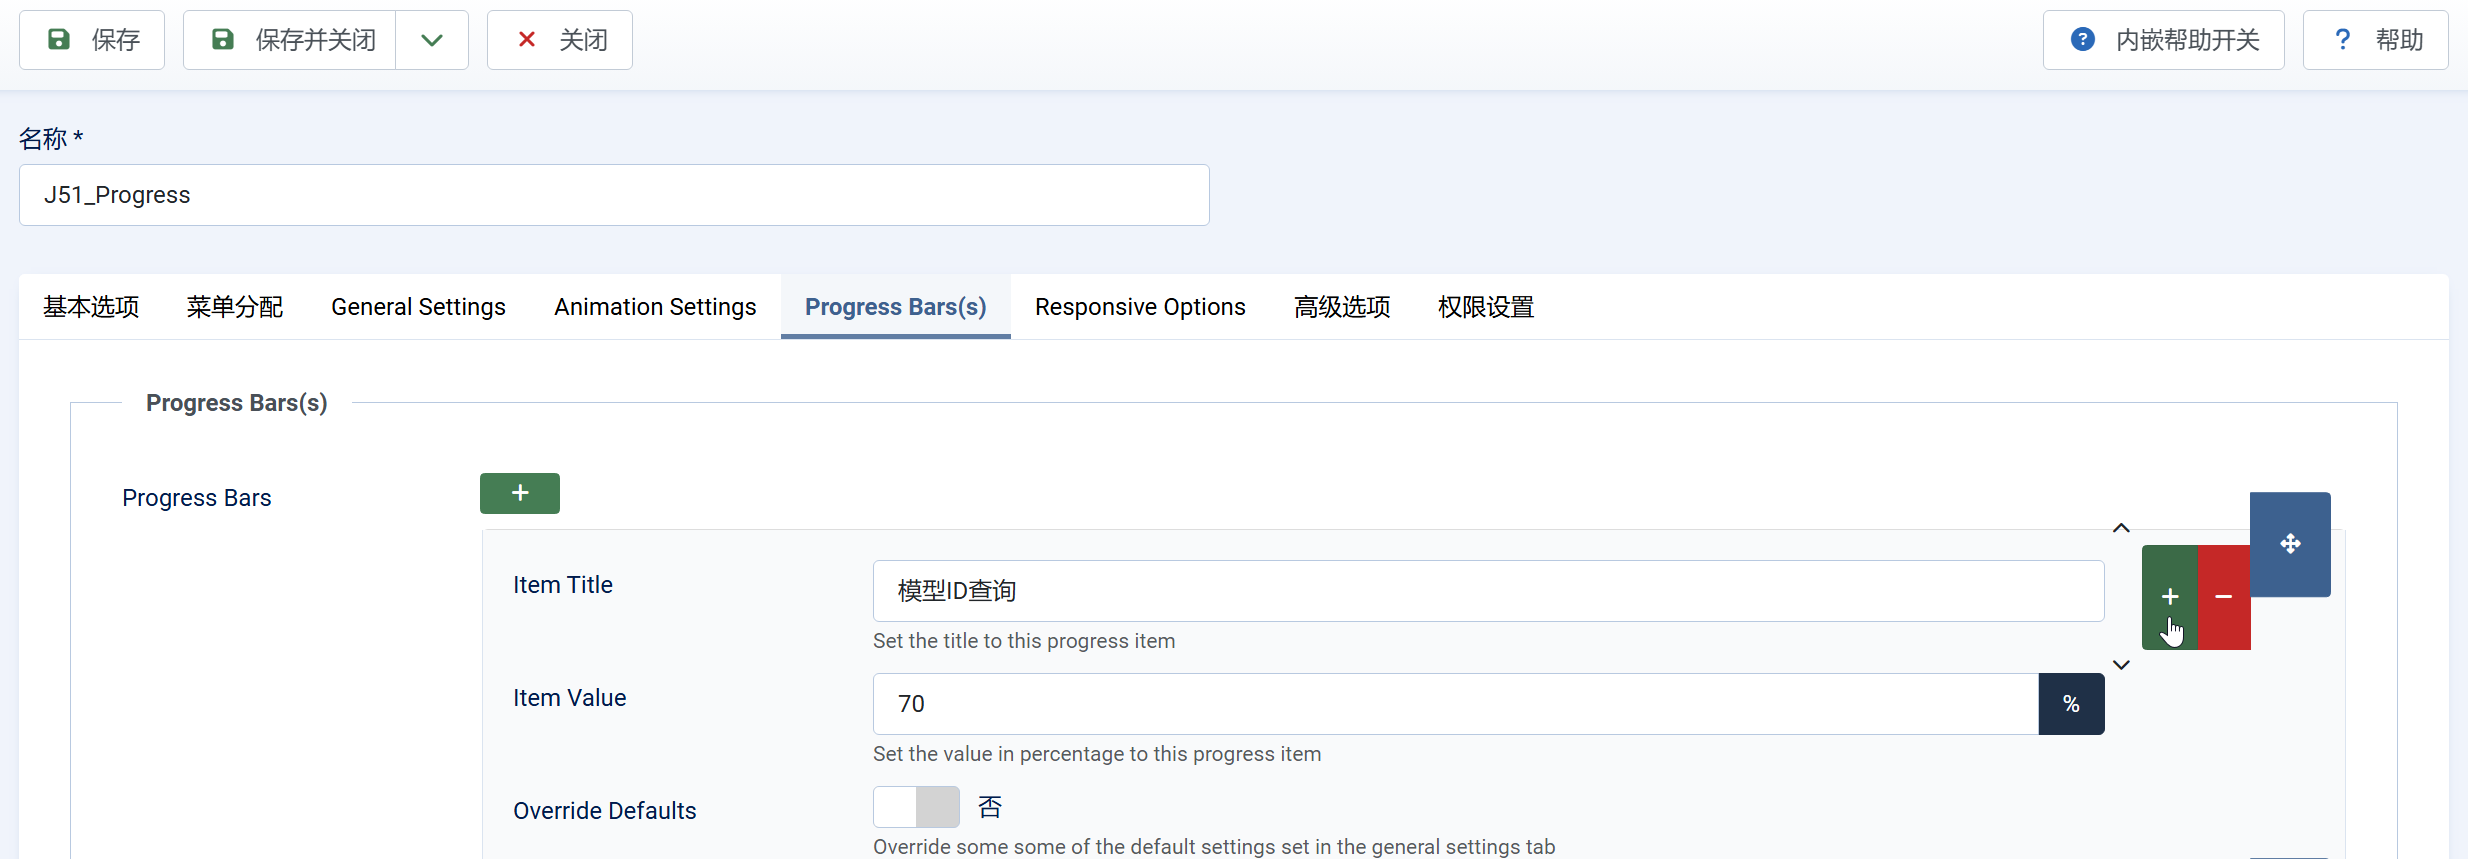Move item down with the down chevron
The image size is (2468, 859).
pos(2121,665)
